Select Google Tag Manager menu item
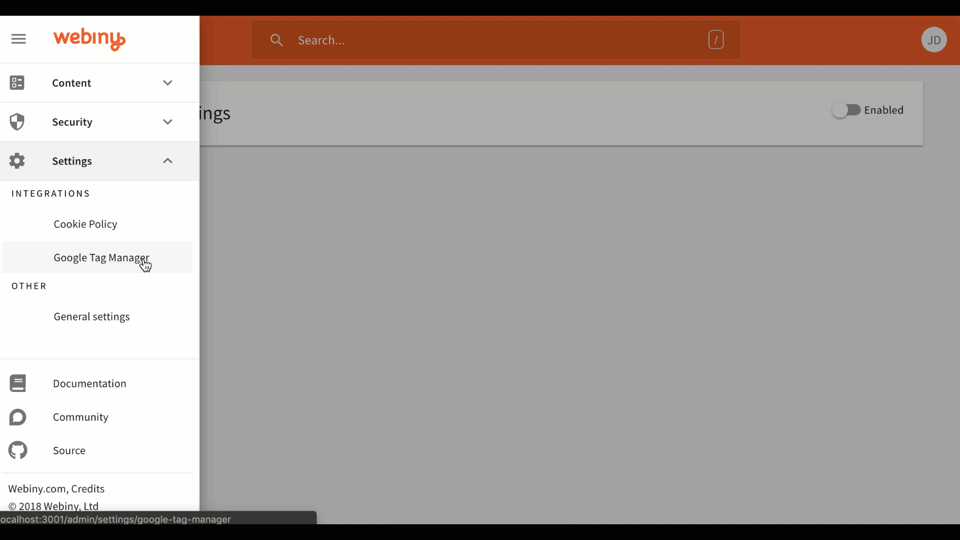The image size is (960, 540). tap(100, 258)
